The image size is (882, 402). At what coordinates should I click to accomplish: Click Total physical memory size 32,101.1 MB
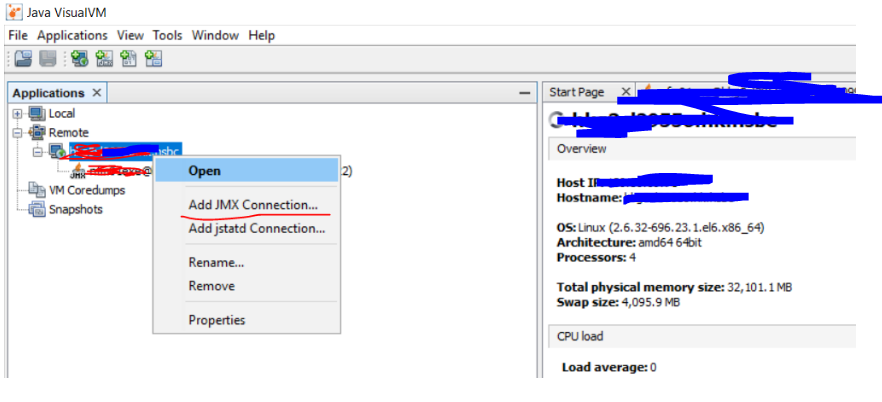point(674,287)
